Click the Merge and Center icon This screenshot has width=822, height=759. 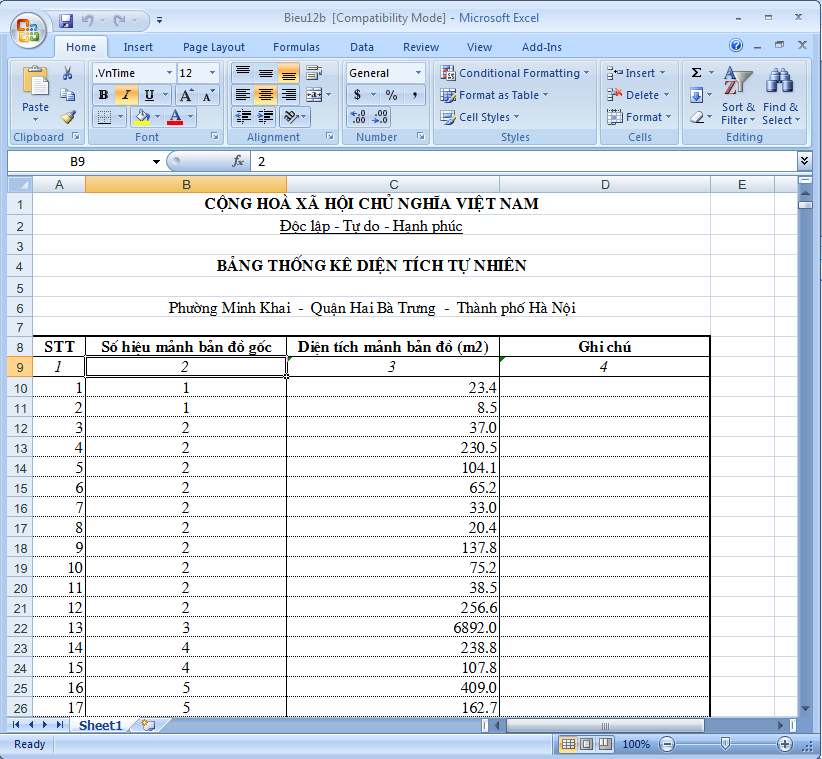(314, 95)
